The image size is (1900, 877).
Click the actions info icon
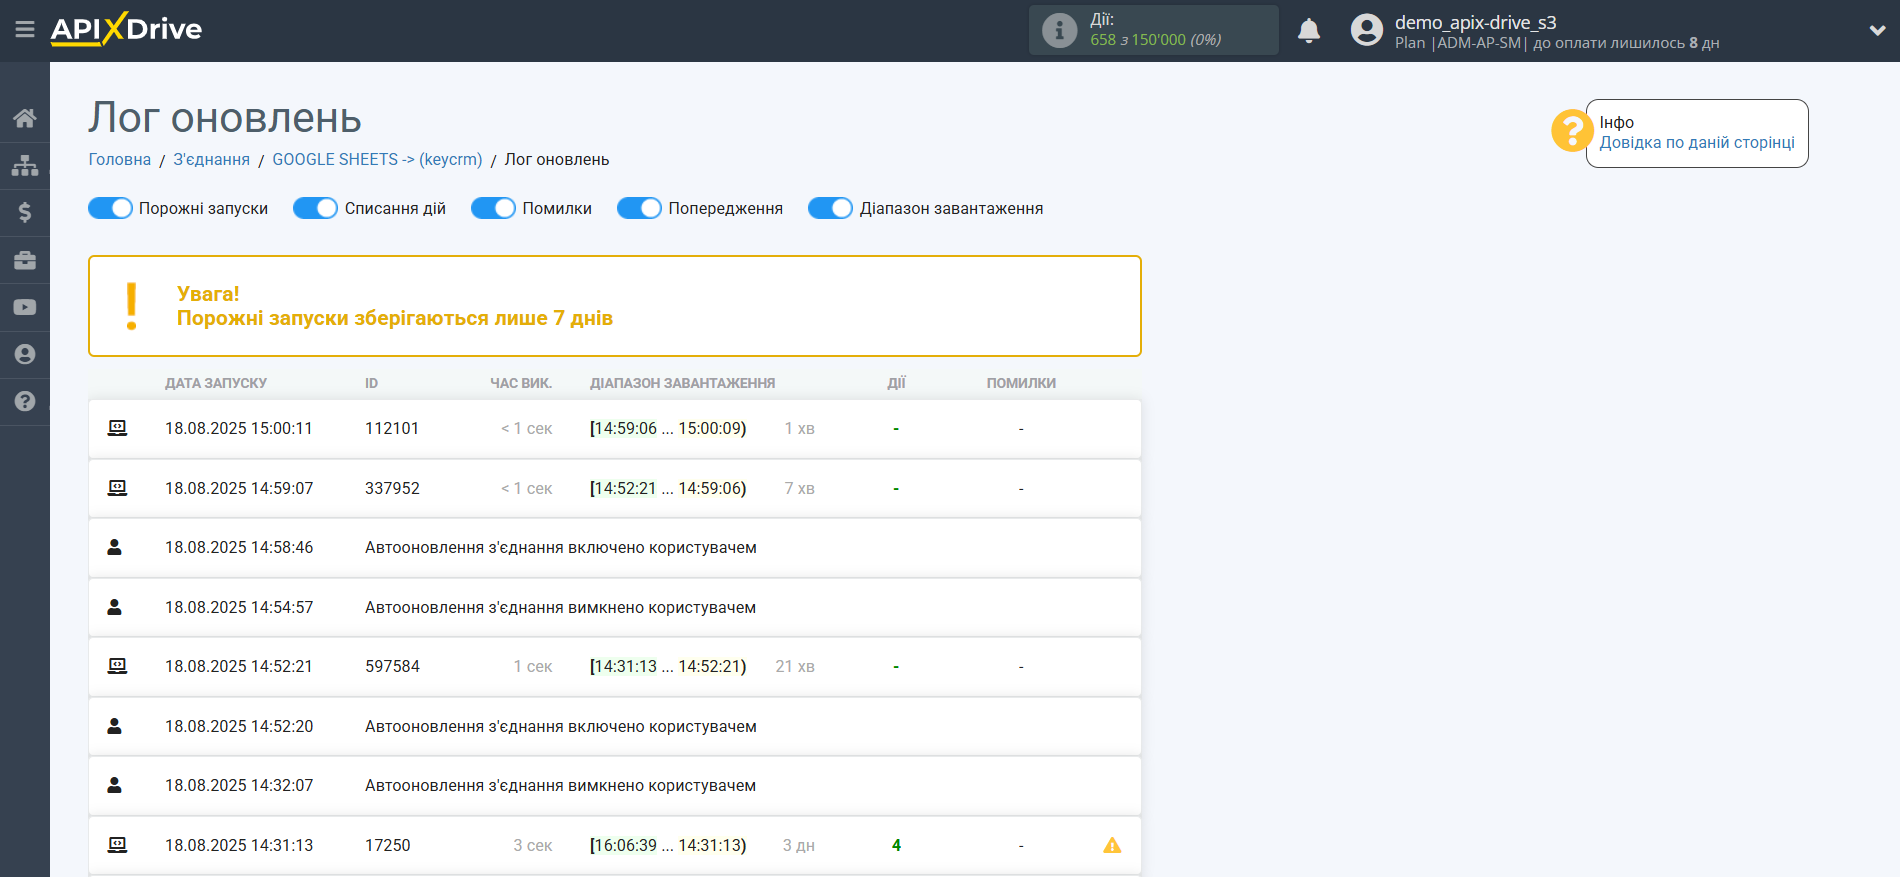pos(1059,30)
